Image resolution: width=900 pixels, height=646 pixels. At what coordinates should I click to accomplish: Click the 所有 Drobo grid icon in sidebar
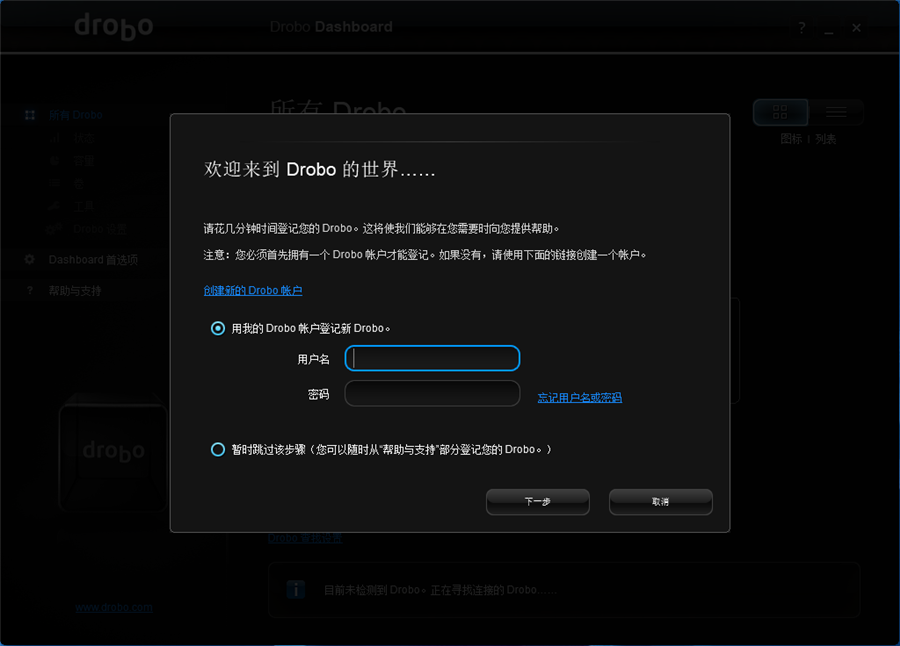pyautogui.click(x=30, y=115)
